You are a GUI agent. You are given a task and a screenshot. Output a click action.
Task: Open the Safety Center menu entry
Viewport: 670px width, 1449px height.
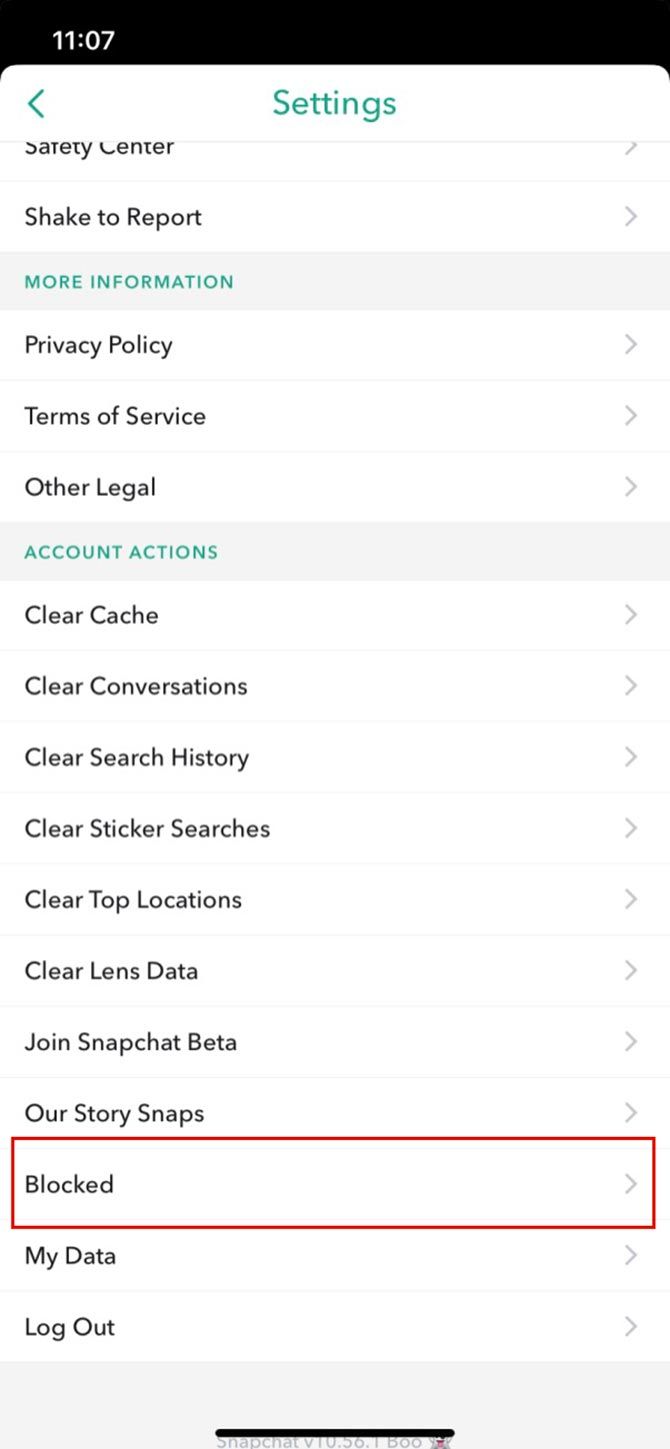point(335,146)
